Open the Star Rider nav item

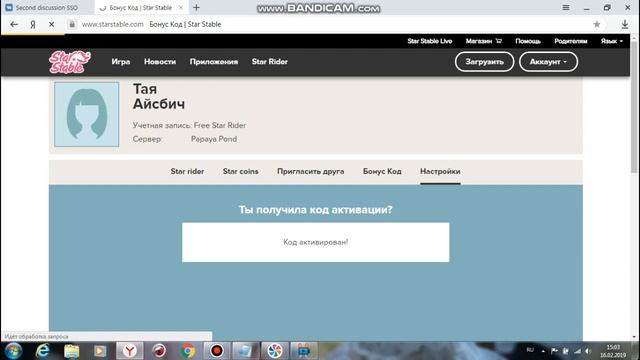tap(269, 62)
